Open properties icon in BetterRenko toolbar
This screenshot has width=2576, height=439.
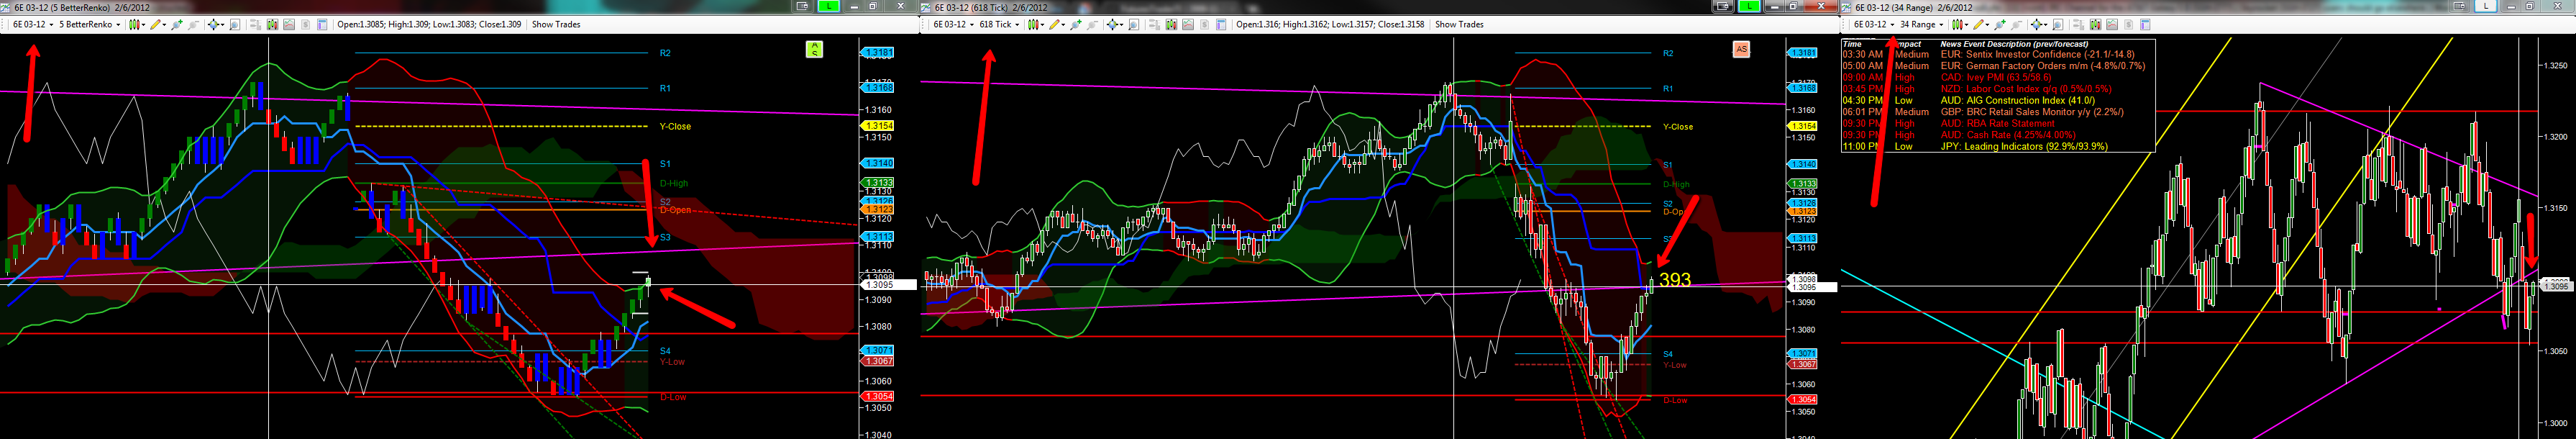tap(322, 24)
